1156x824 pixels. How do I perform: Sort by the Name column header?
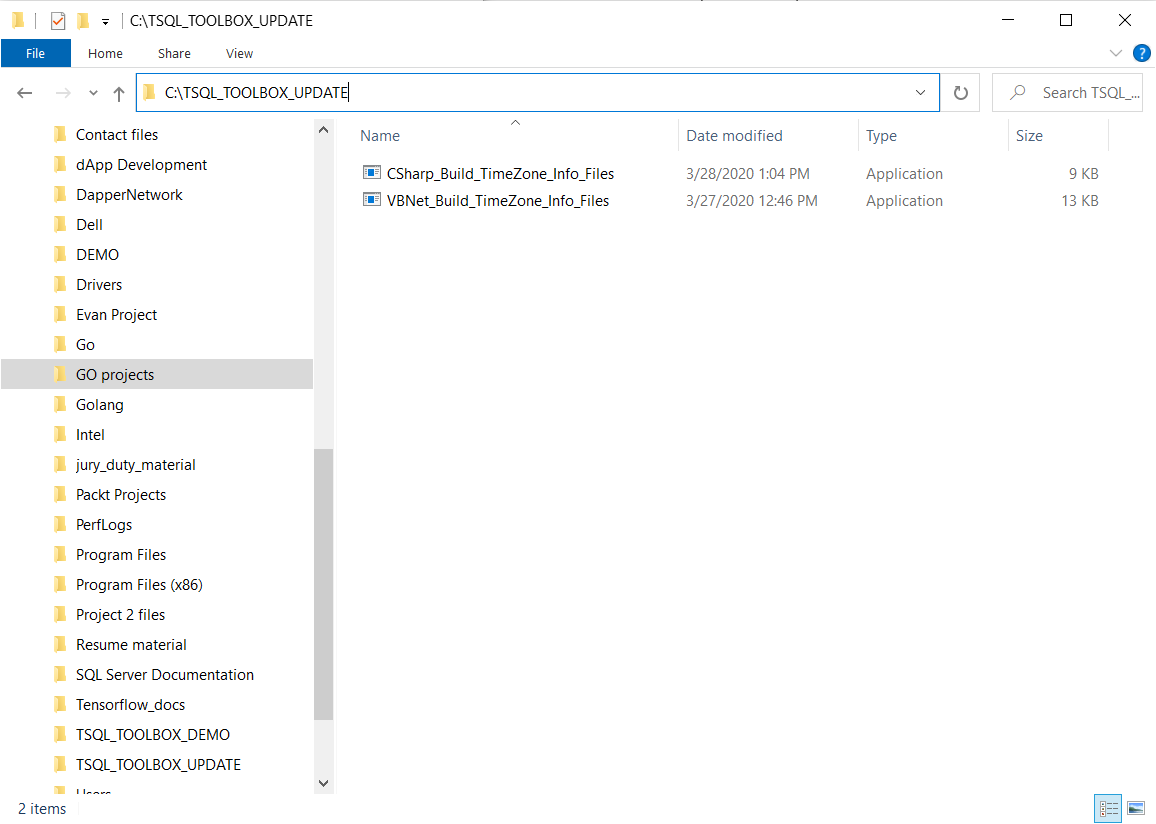[380, 136]
